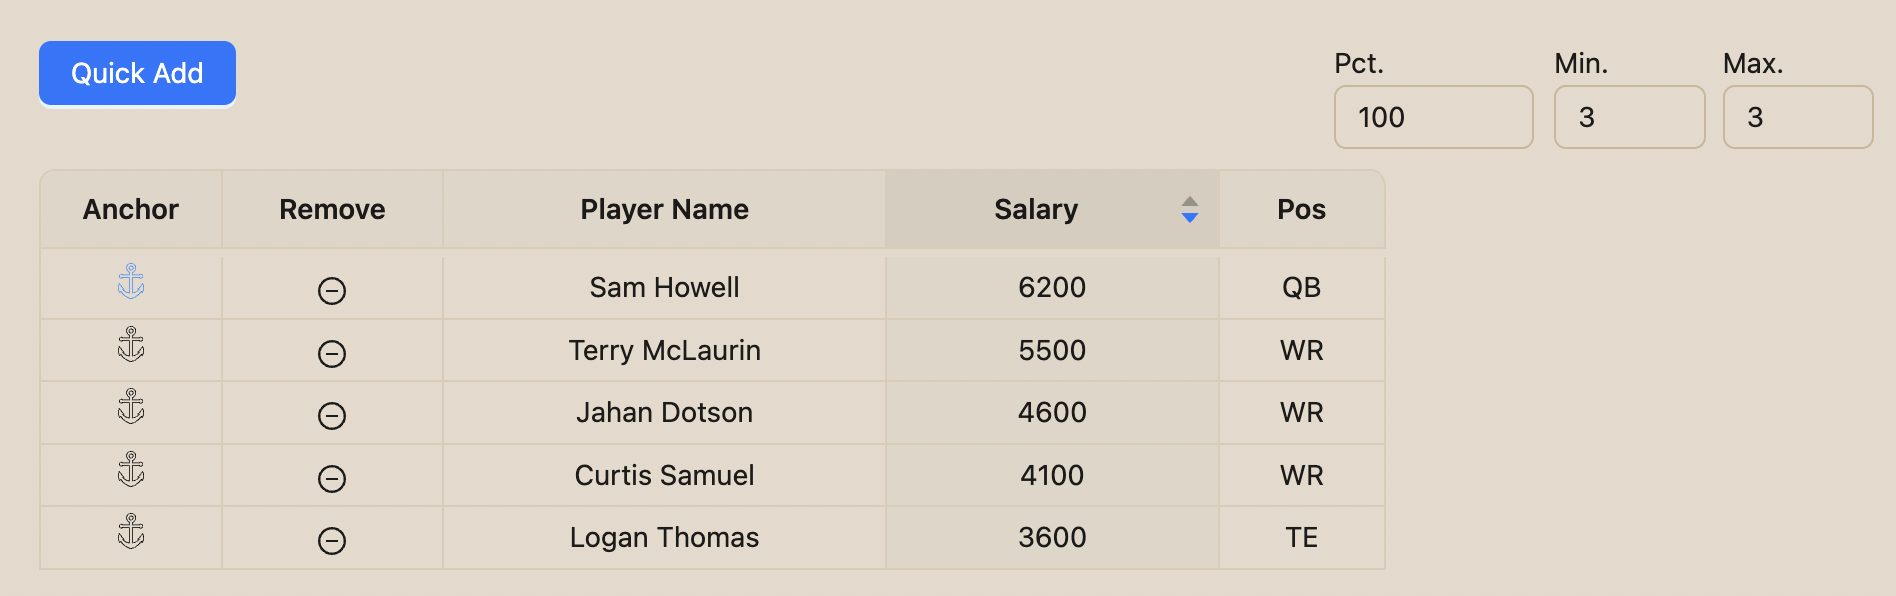Focus the Min. input field
The image size is (1896, 596).
(1629, 117)
